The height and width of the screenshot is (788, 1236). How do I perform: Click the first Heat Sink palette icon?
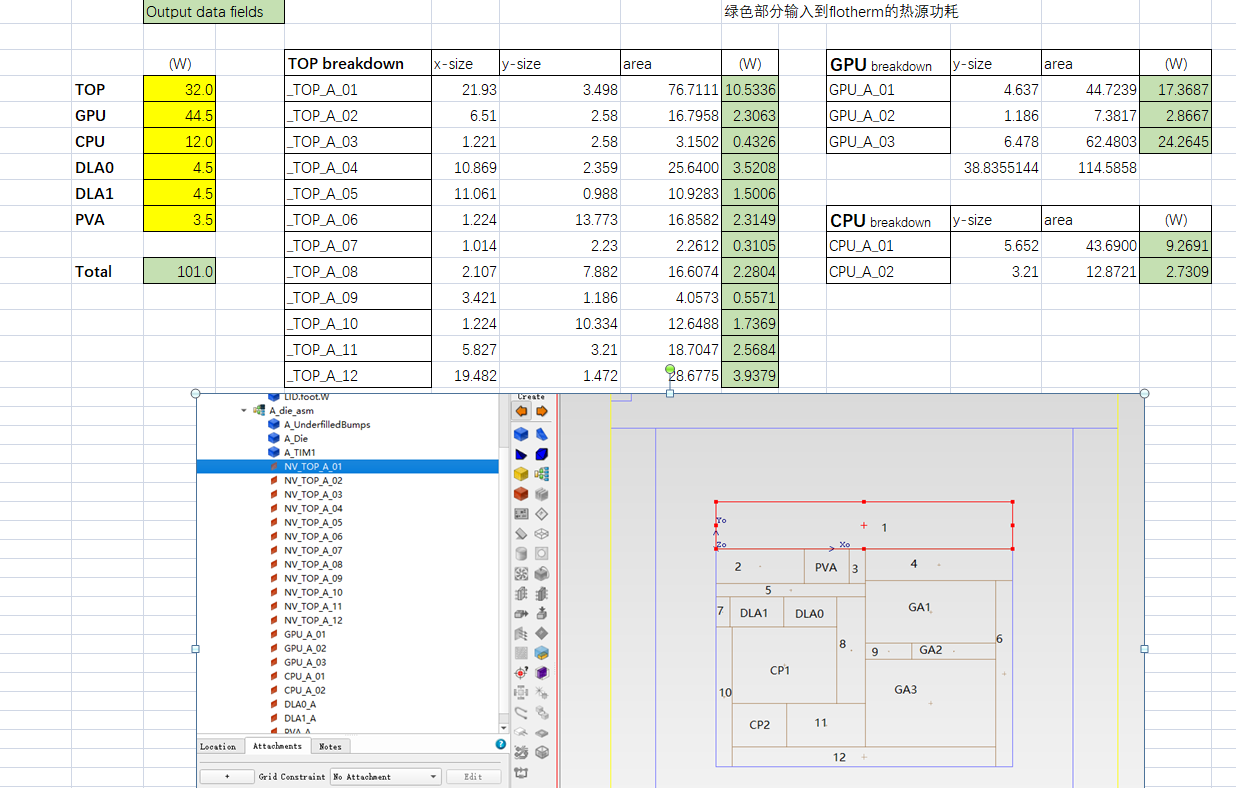(x=521, y=593)
